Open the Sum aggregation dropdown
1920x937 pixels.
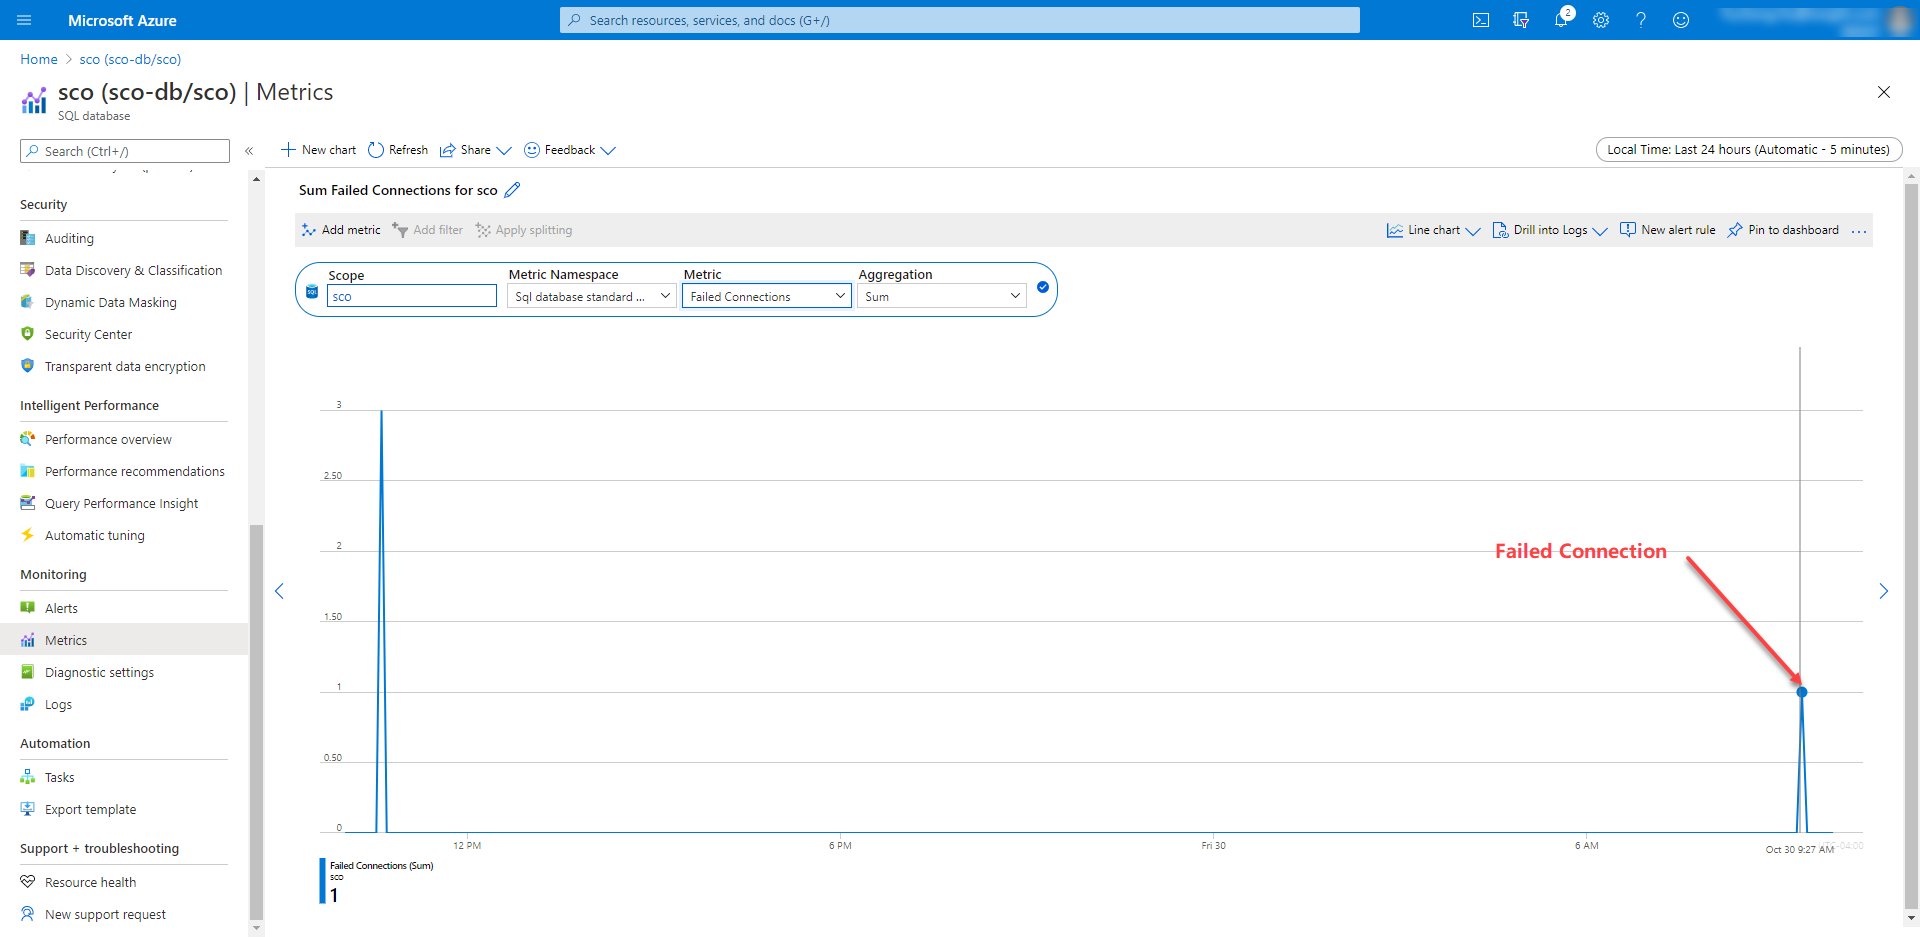tap(942, 296)
